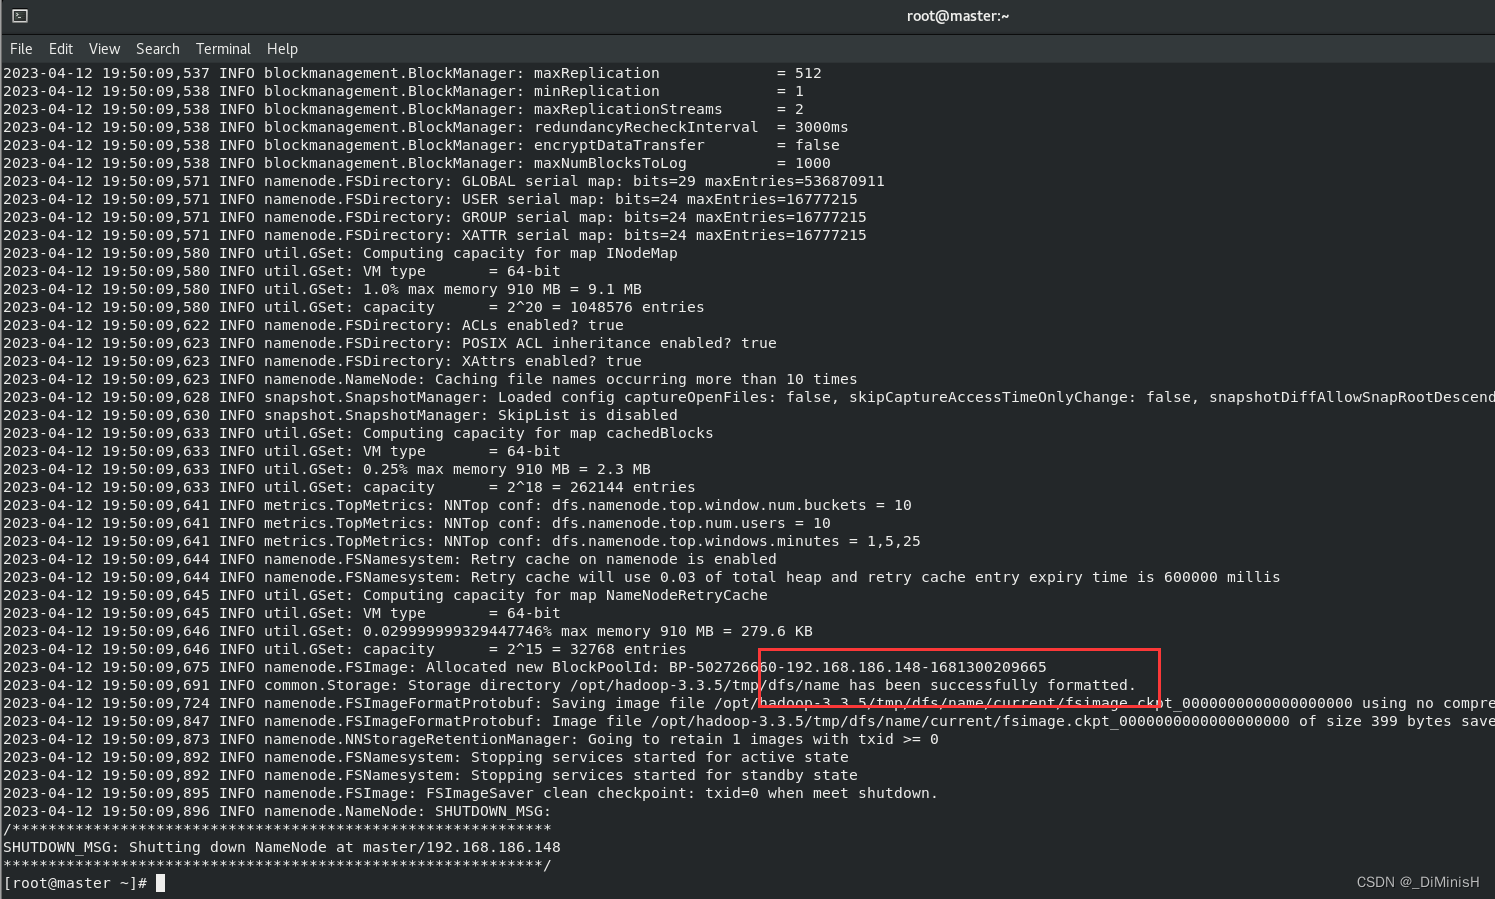The image size is (1495, 899).
Task: Open the Terminal menu
Action: (x=223, y=49)
